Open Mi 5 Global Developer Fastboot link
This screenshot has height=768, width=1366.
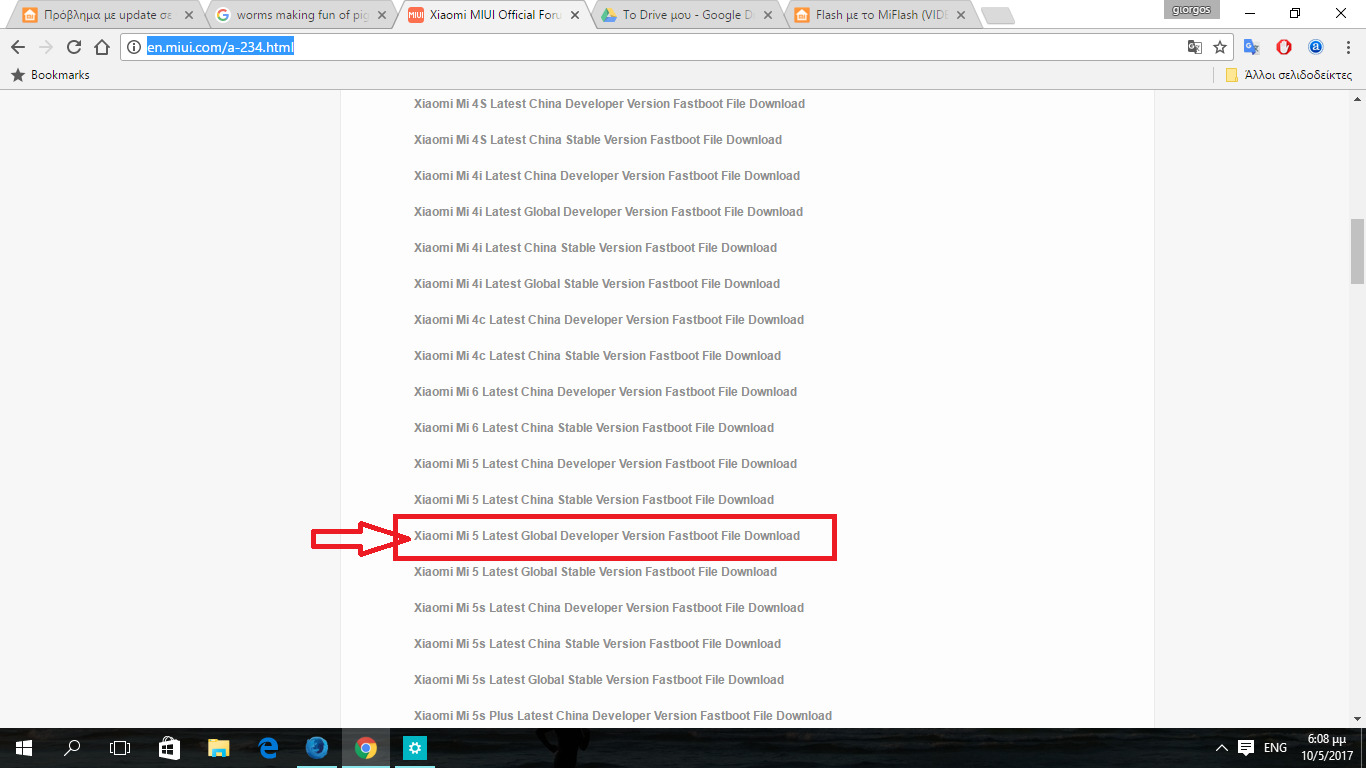click(x=607, y=536)
